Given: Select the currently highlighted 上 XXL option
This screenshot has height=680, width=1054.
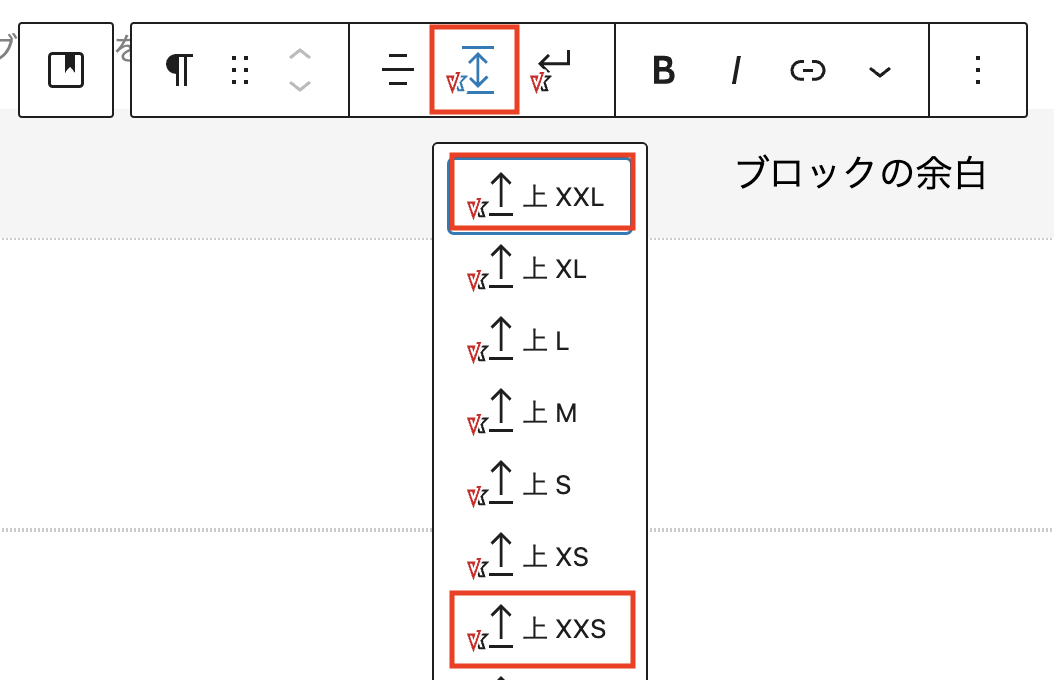Looking at the screenshot, I should pos(541,193).
